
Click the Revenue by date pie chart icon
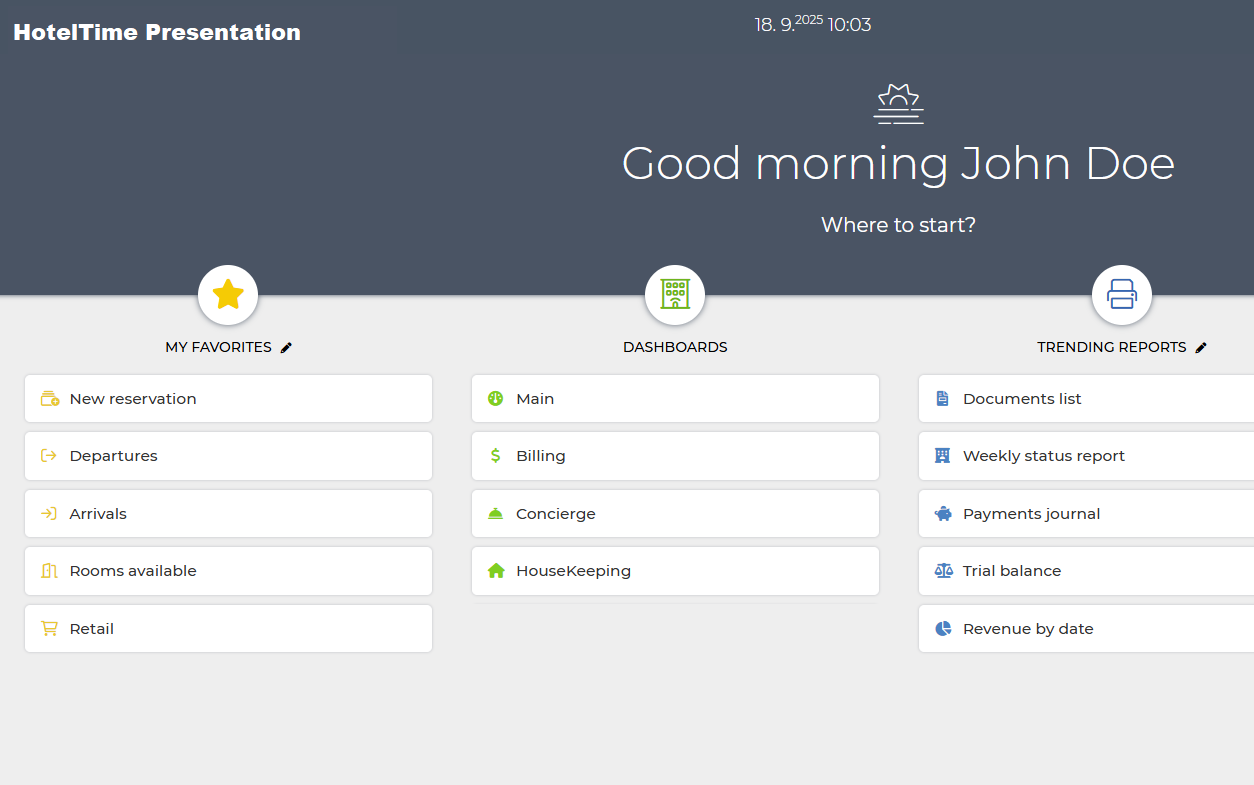(942, 629)
